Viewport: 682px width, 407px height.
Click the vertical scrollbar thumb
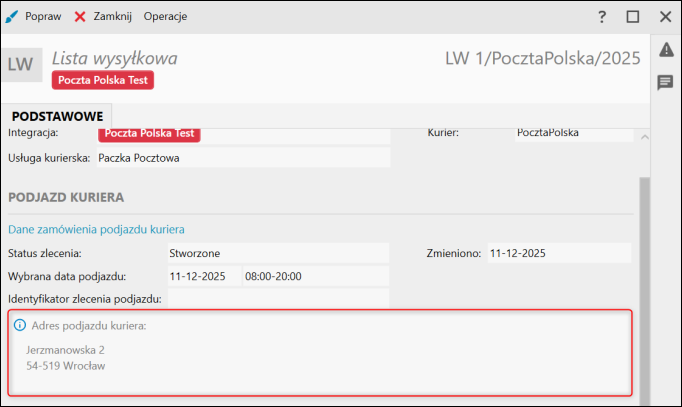645,291
